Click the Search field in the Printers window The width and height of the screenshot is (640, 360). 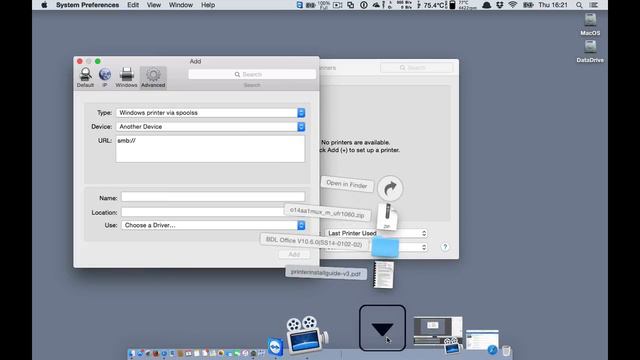[416, 68]
